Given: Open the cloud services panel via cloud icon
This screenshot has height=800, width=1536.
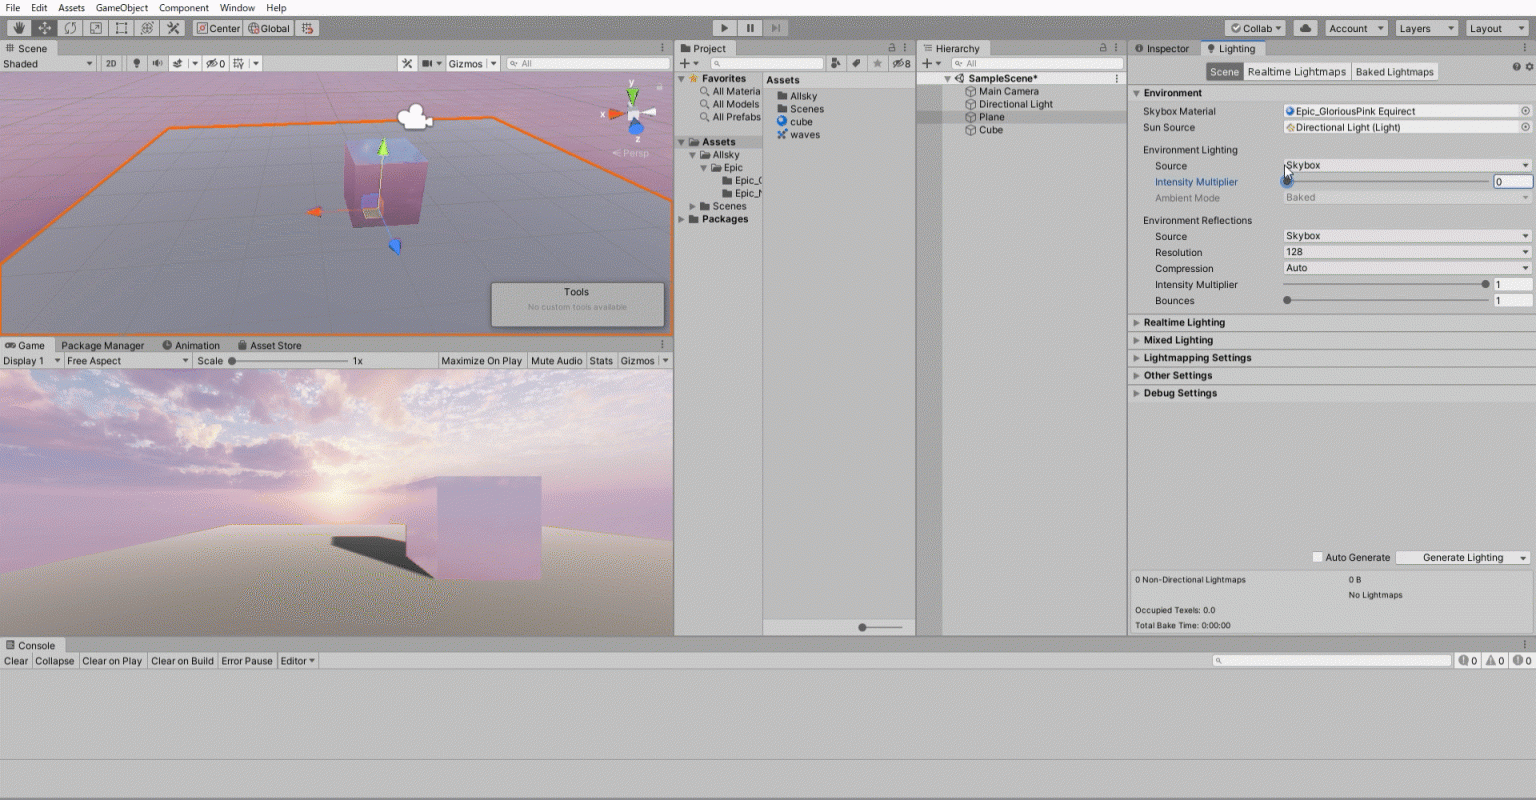Looking at the screenshot, I should tap(1305, 27).
